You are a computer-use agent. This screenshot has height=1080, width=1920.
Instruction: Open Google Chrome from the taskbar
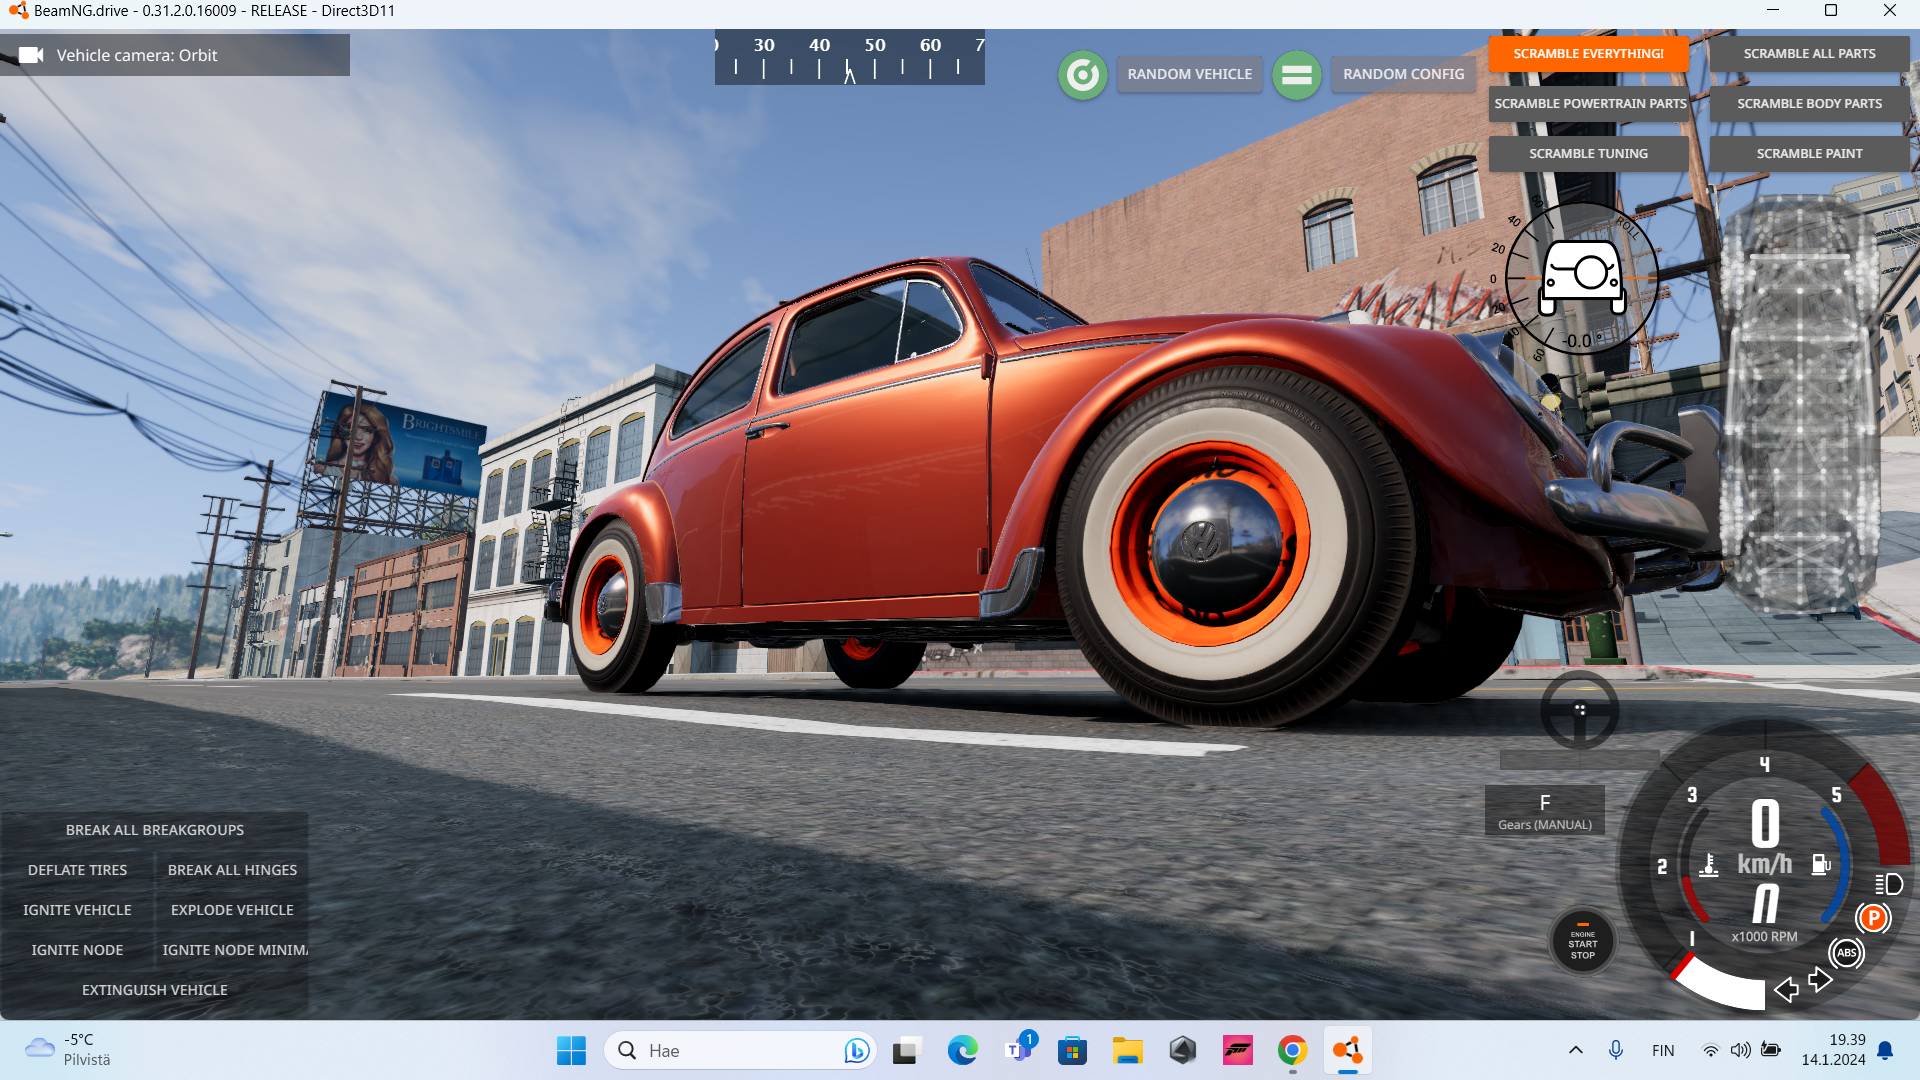tap(1291, 1050)
